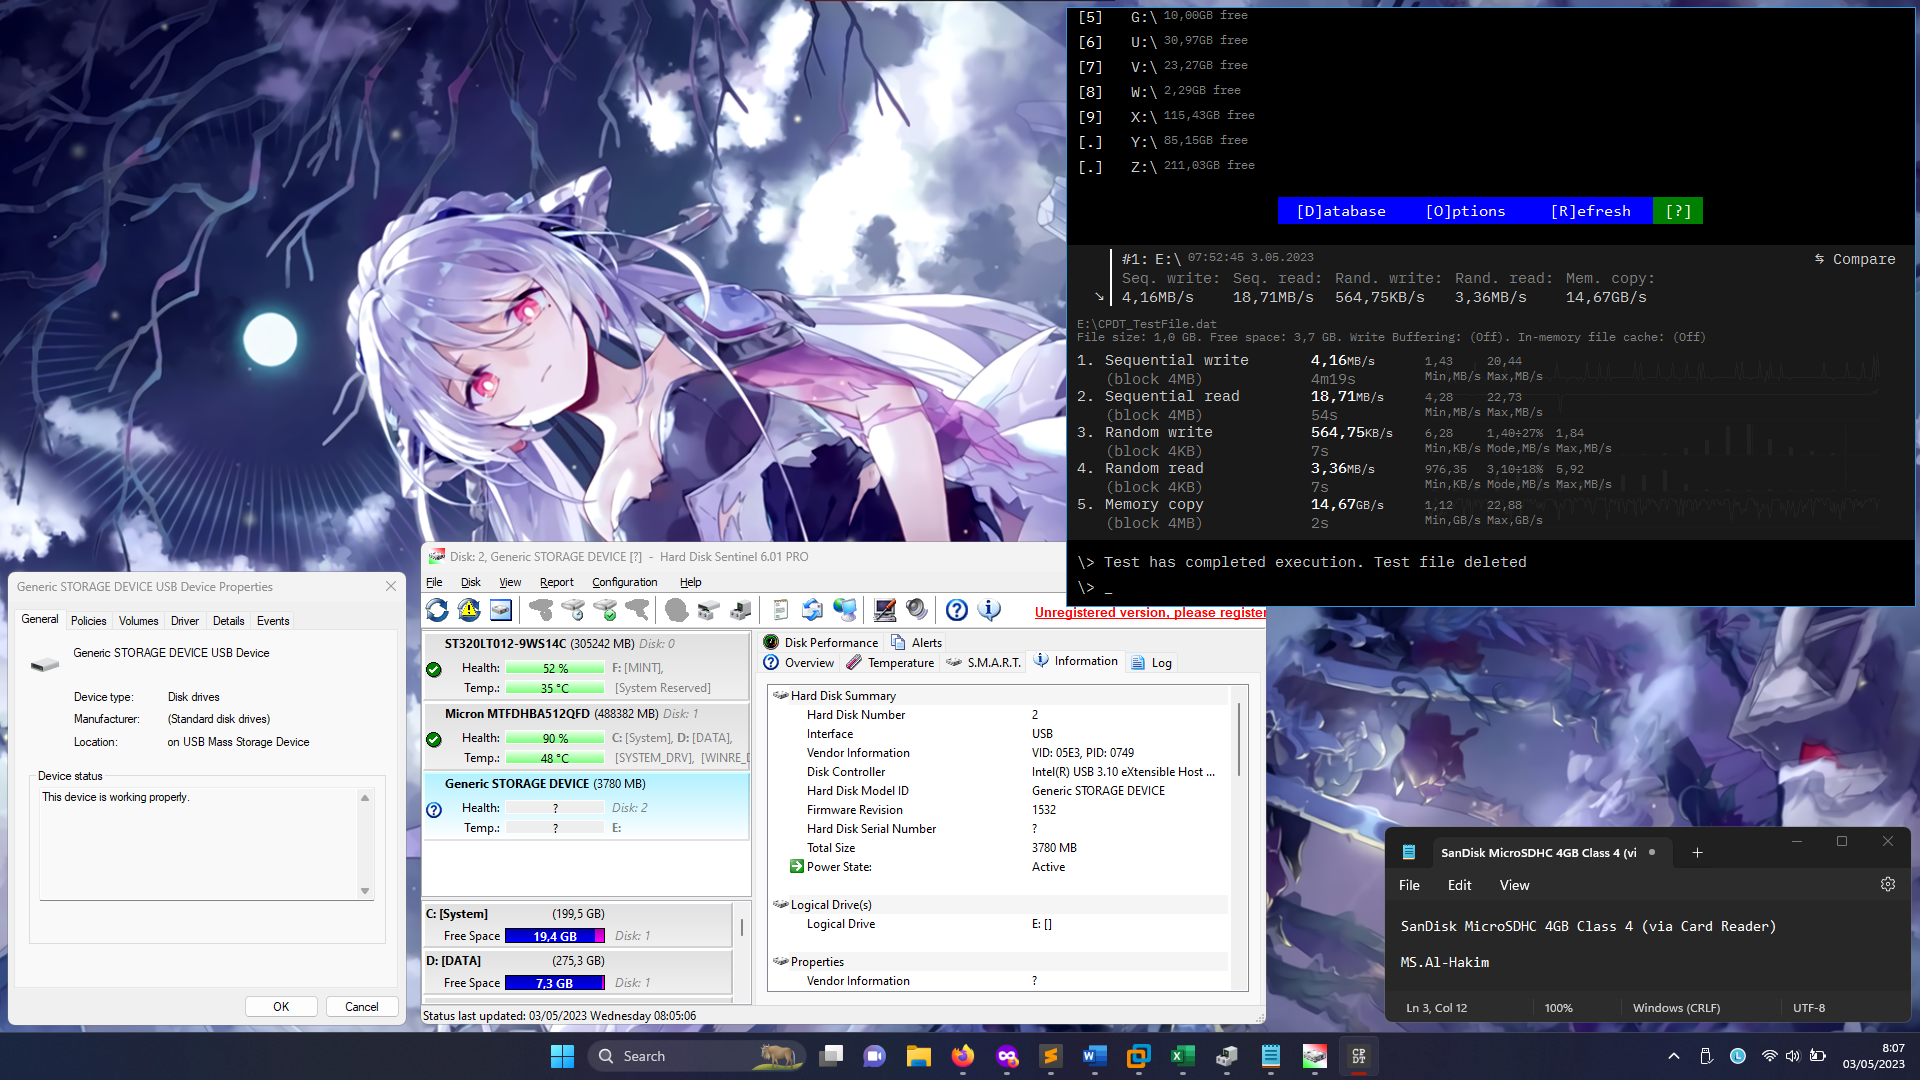The width and height of the screenshot is (1920, 1080).
Task: Open the Report menu in Hard Disk Sentinel
Action: [x=557, y=582]
